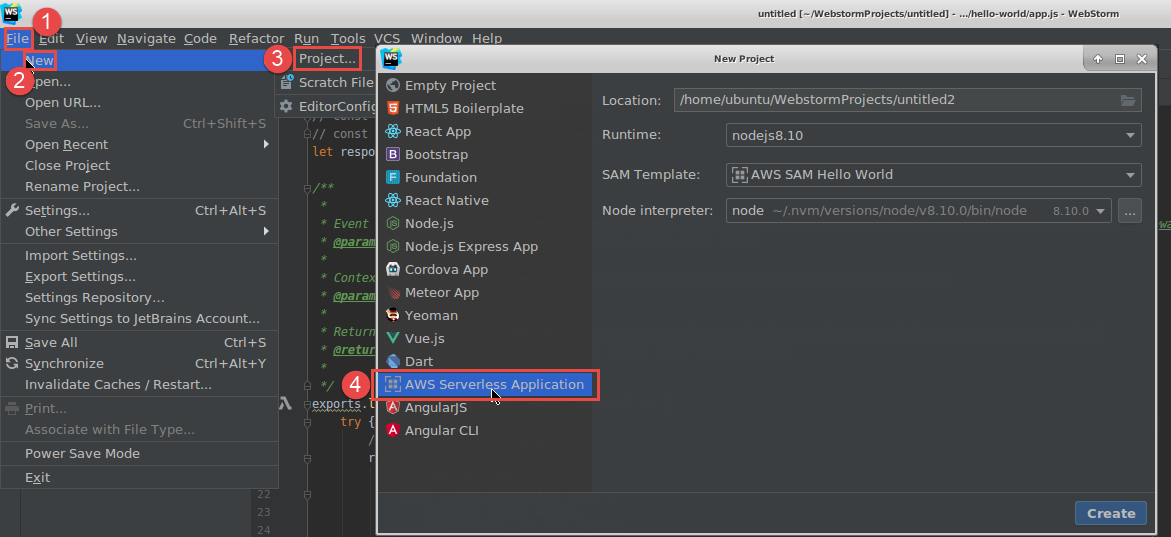Viewport: 1171px width, 537px height.
Task: Open the Runtime dropdown
Action: point(932,135)
